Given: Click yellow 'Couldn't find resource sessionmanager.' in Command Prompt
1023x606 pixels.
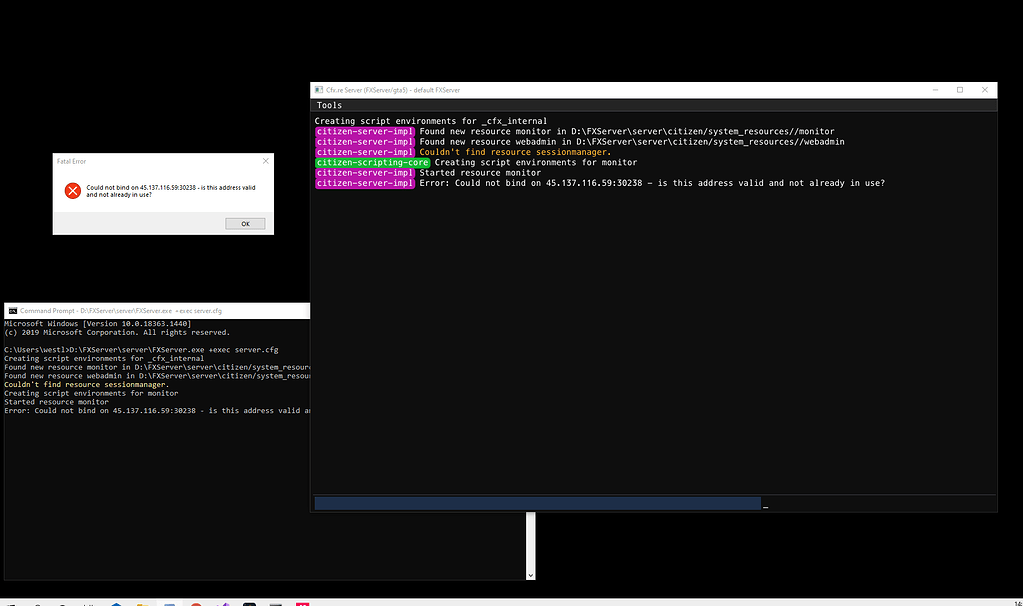Looking at the screenshot, I should (86, 384).
